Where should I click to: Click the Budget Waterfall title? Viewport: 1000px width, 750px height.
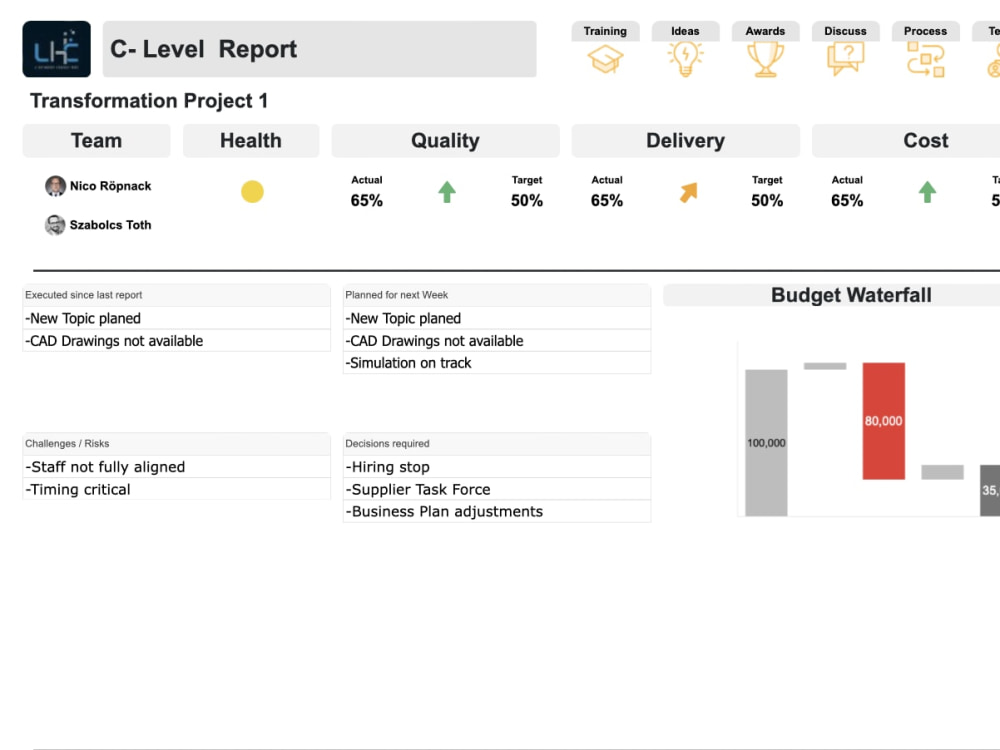pyautogui.click(x=851, y=295)
